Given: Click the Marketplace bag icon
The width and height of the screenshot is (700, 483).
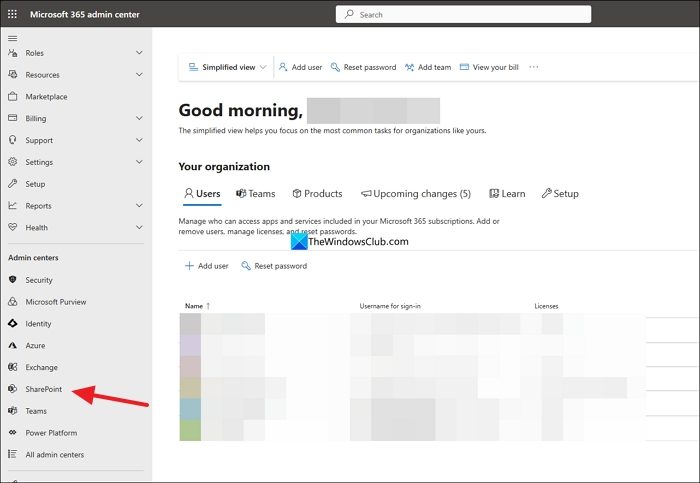Looking at the screenshot, I should (x=12, y=96).
